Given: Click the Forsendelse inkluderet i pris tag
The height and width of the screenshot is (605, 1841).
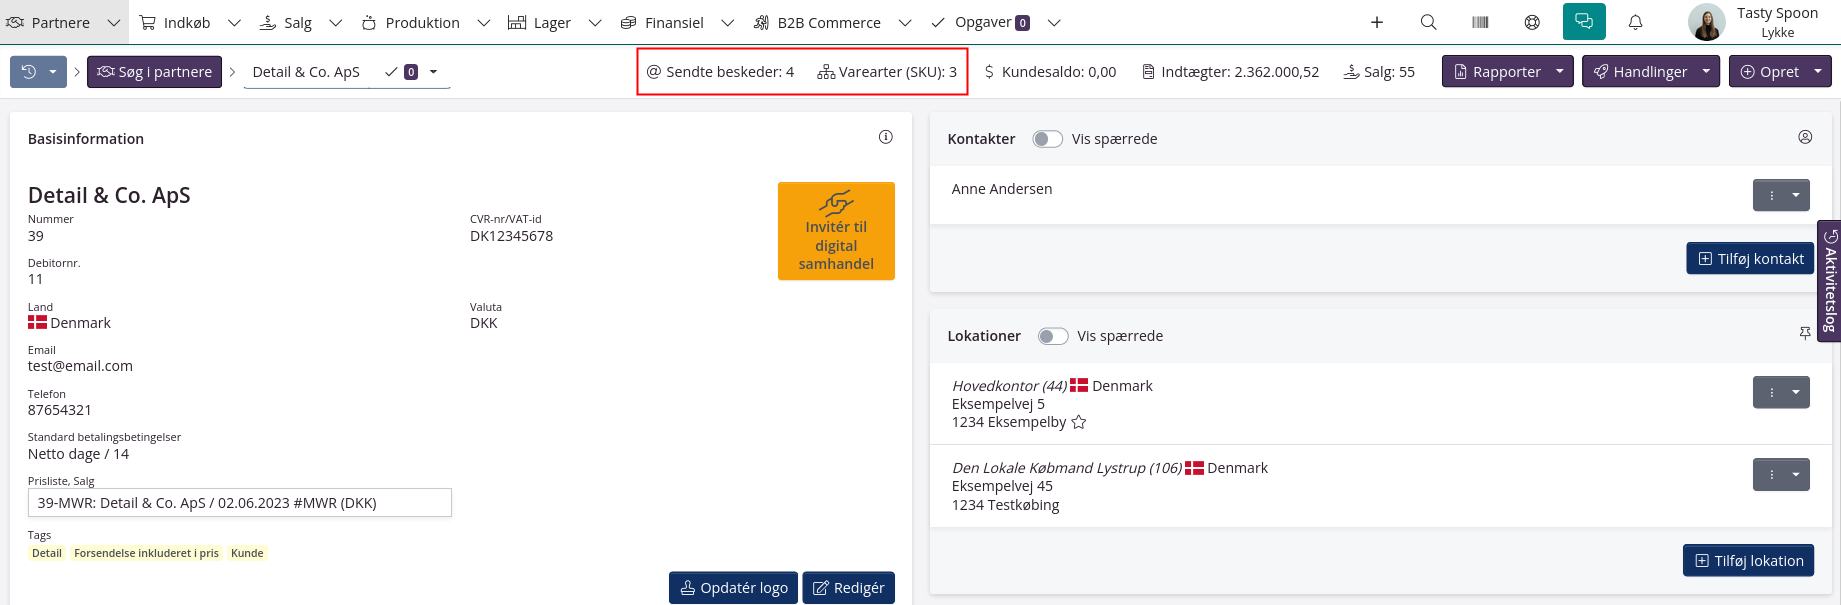Looking at the screenshot, I should click(x=146, y=553).
